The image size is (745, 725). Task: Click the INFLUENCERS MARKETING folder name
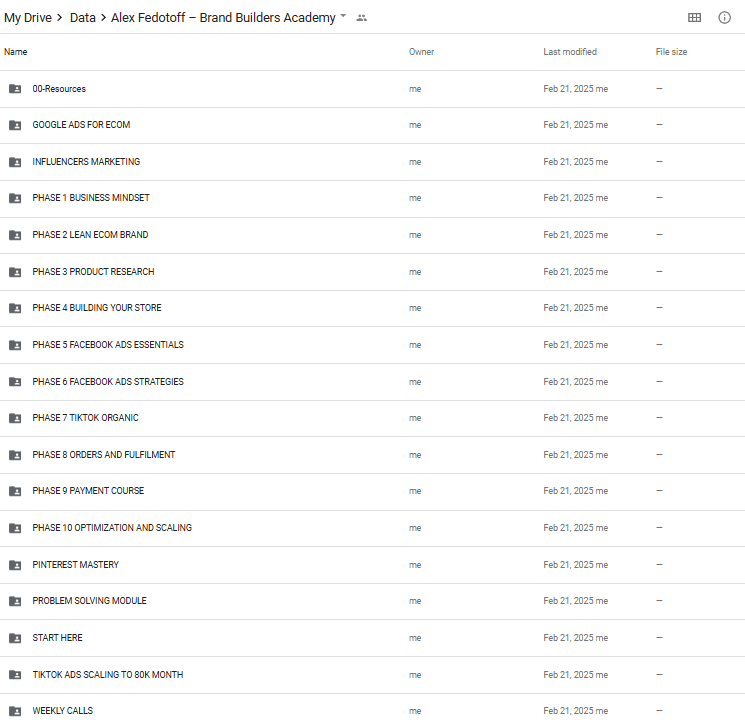tap(86, 162)
